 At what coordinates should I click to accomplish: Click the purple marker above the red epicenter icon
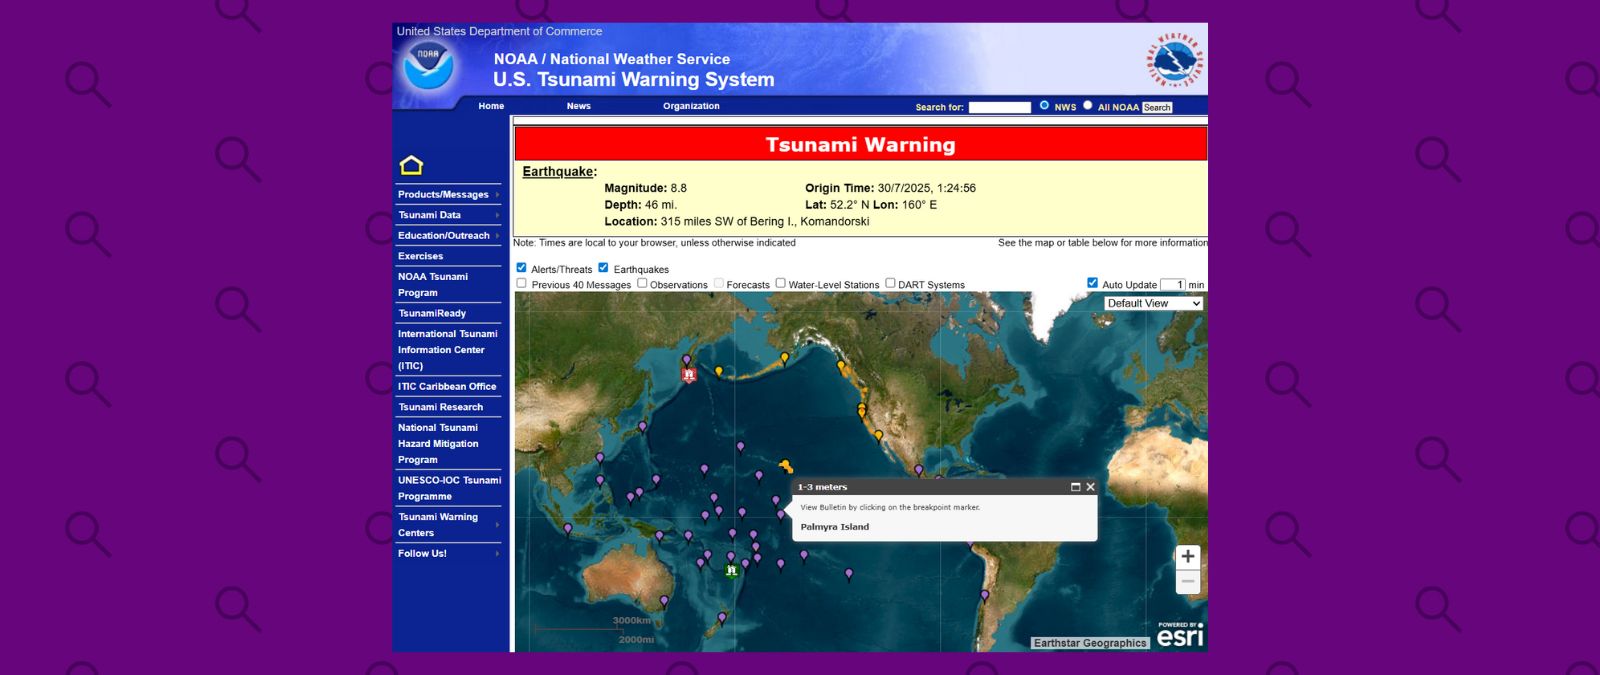[686, 360]
